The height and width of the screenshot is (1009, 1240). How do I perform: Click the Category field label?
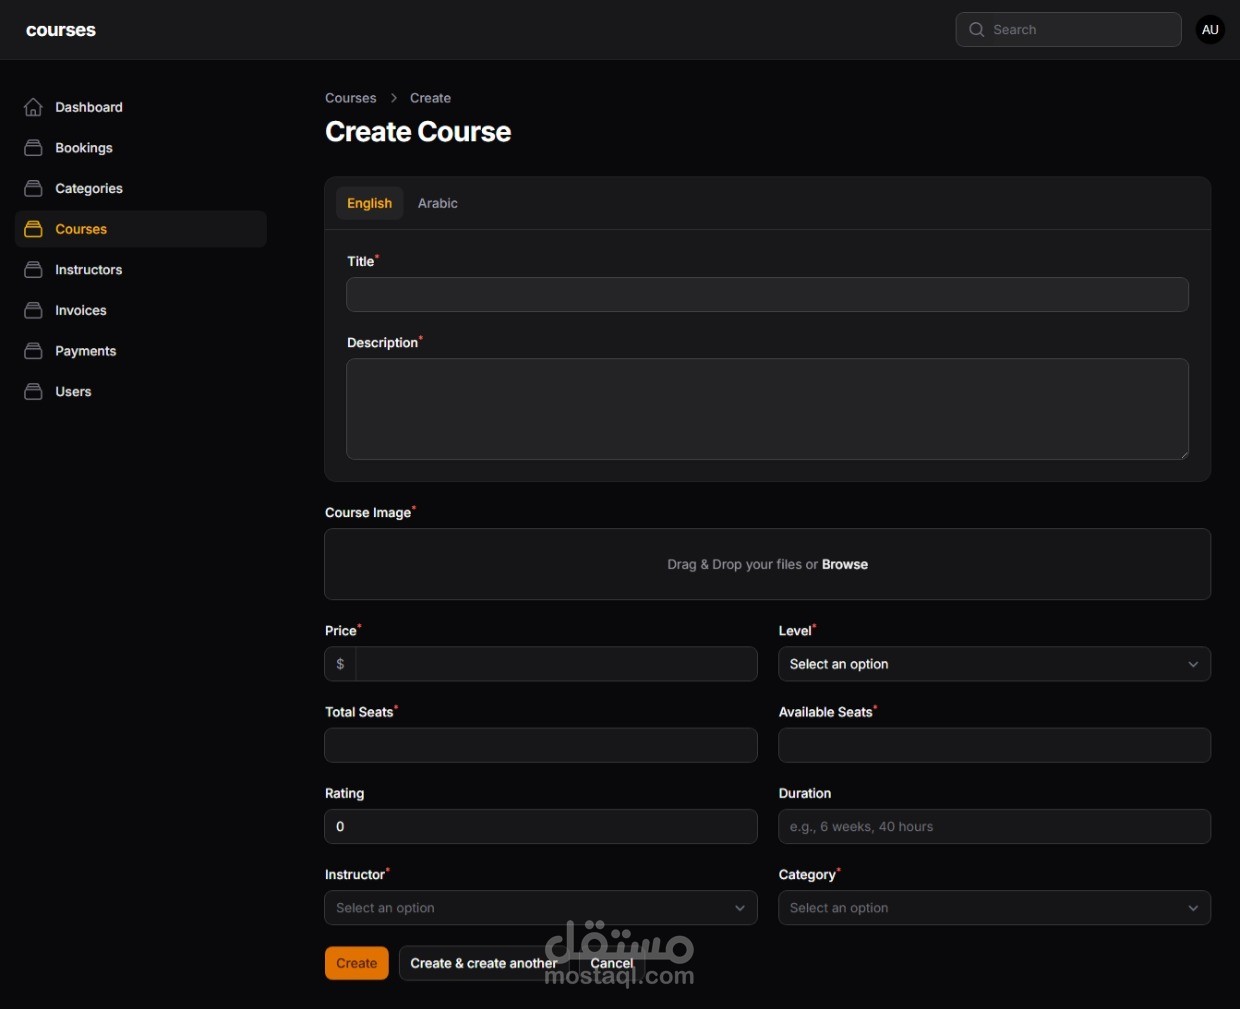click(x=808, y=874)
